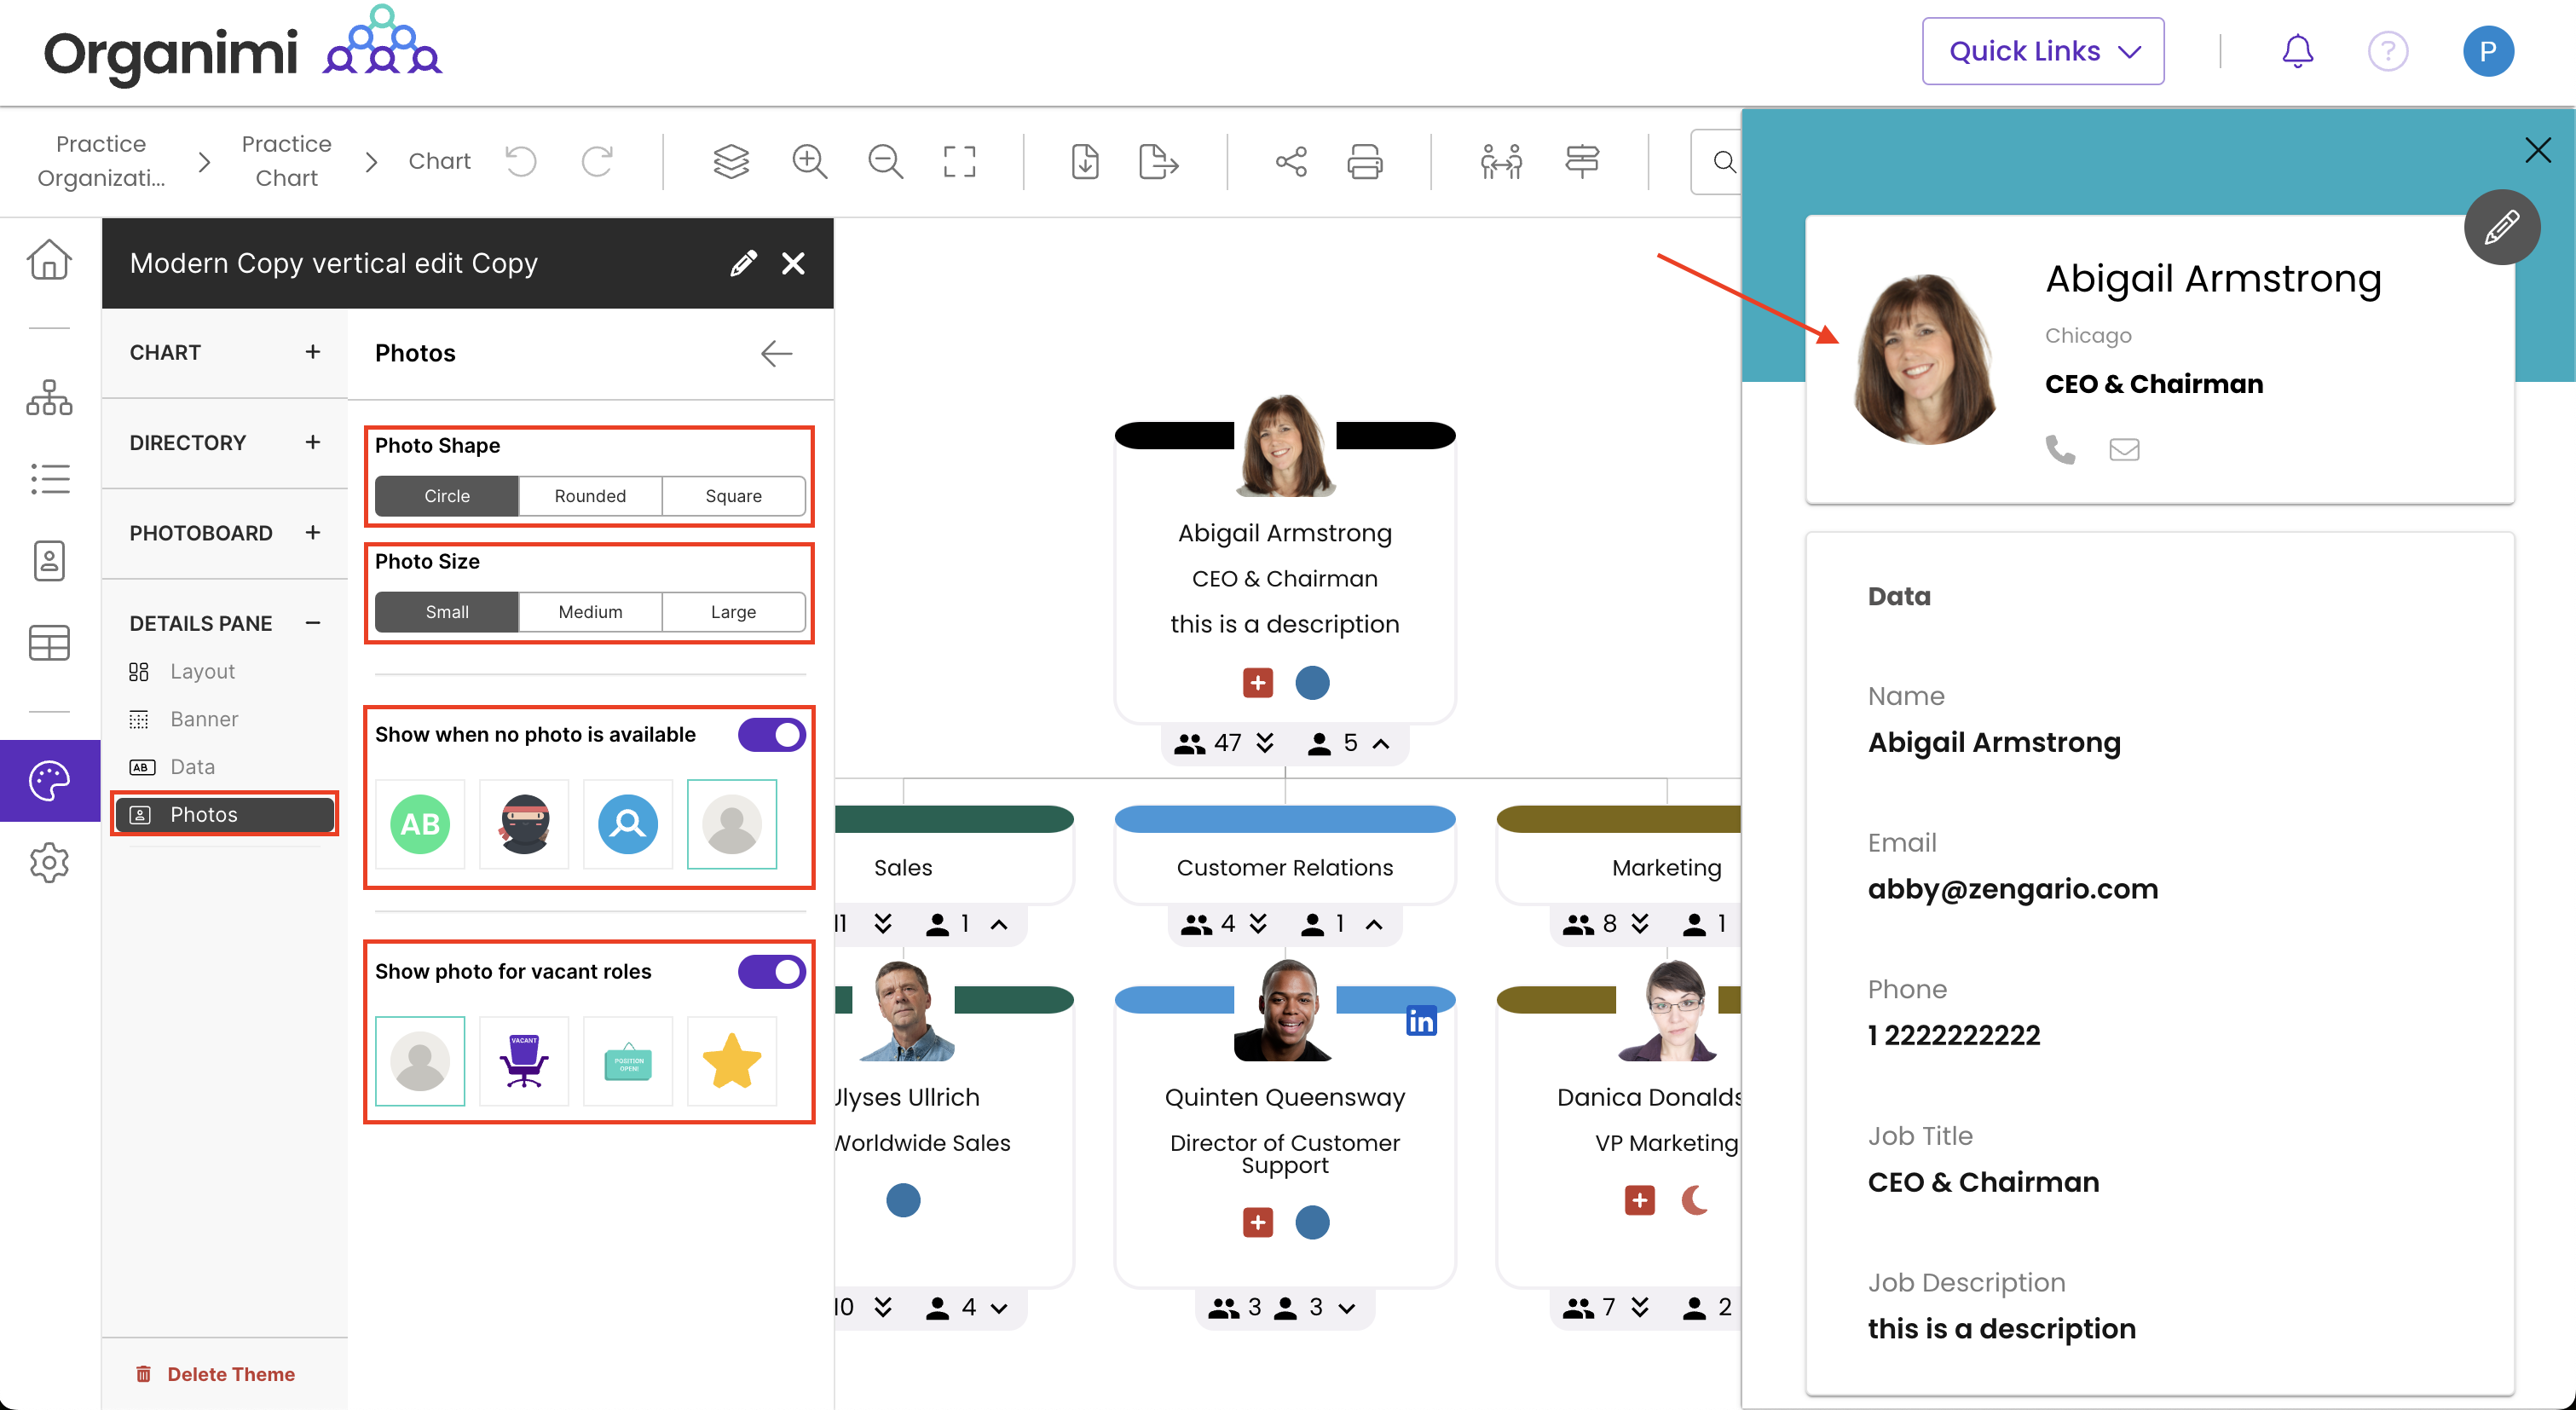Click the export icon in toolbar
2576x1410 pixels.
point(1158,161)
